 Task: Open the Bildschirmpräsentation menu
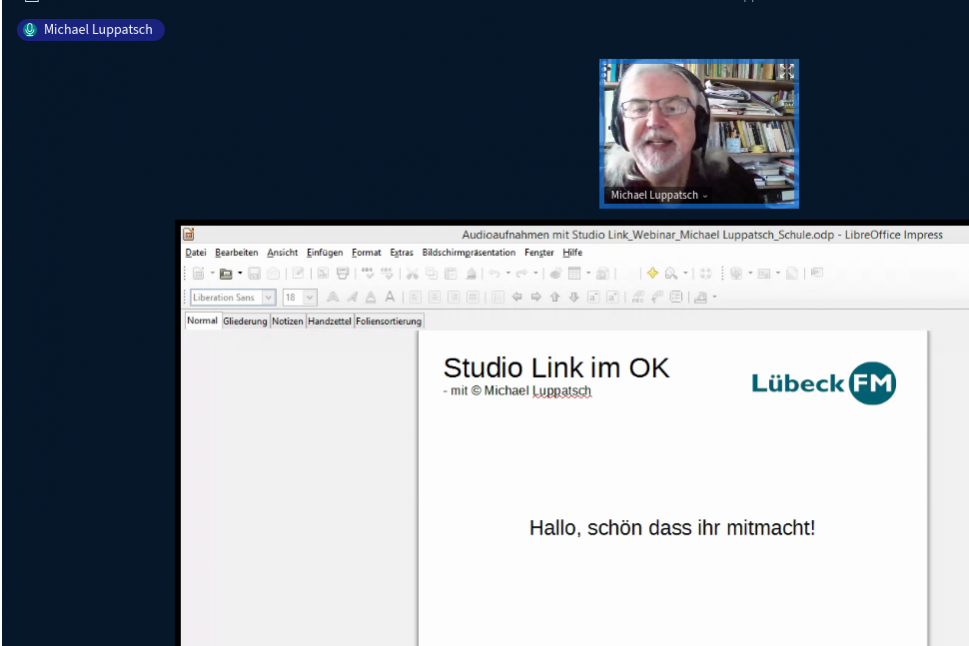click(468, 253)
